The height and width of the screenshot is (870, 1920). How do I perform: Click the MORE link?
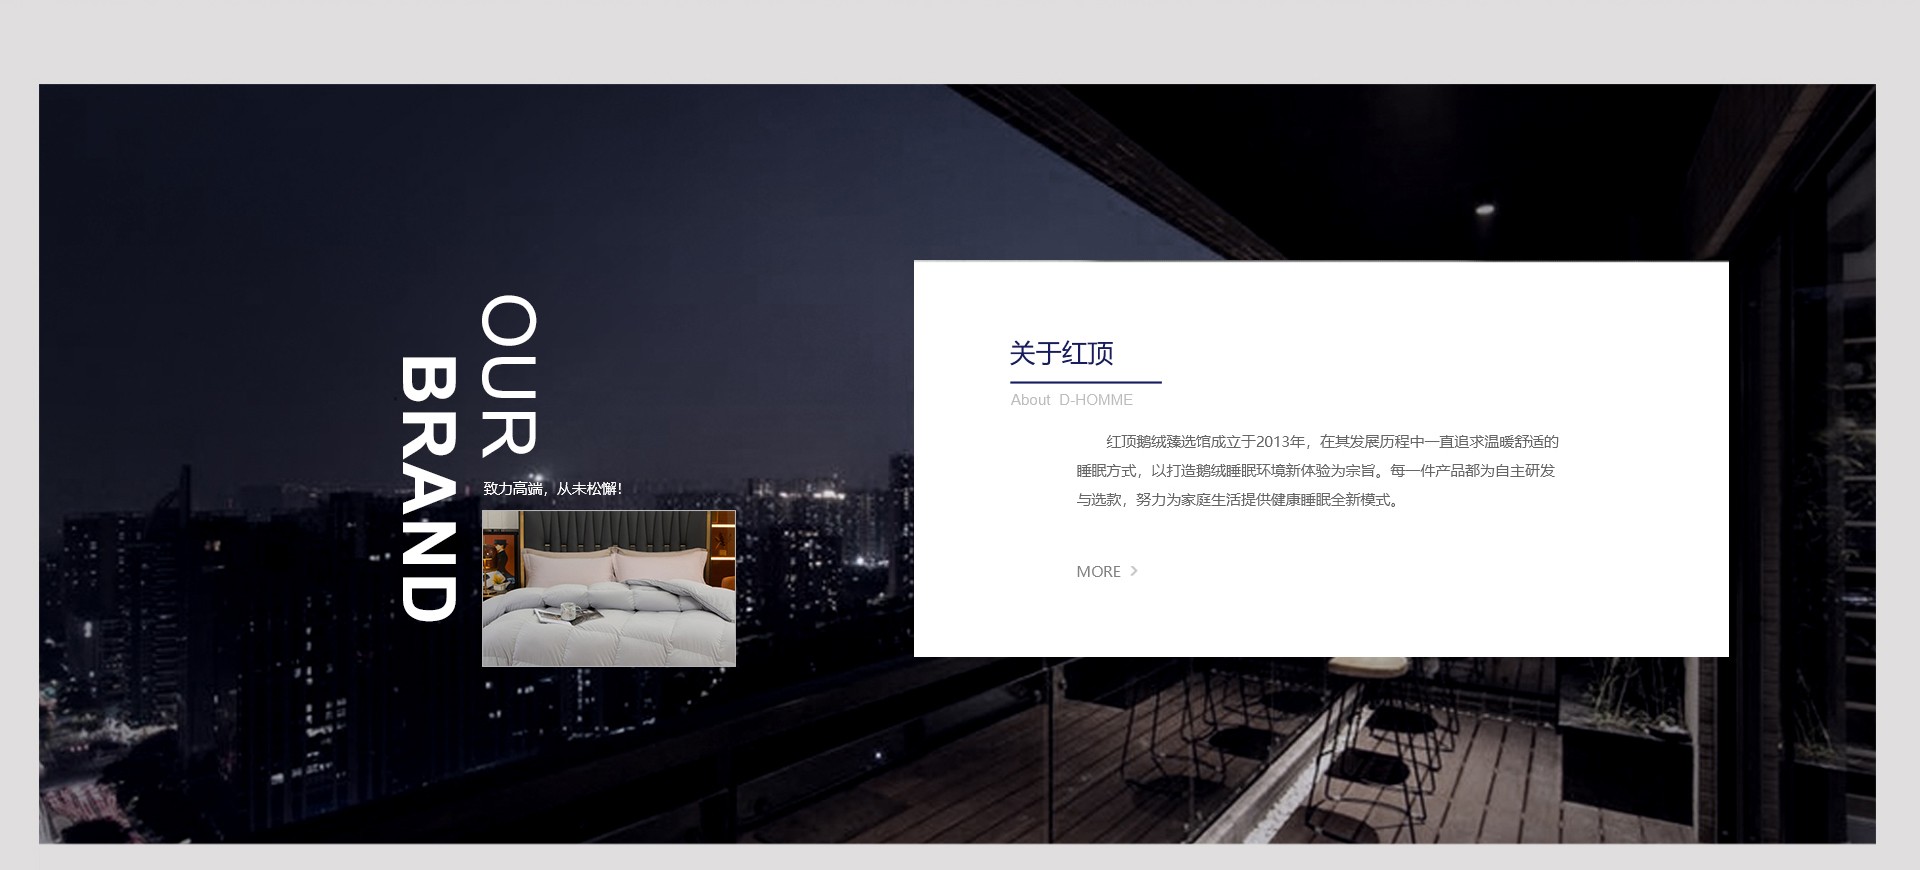coord(1098,572)
